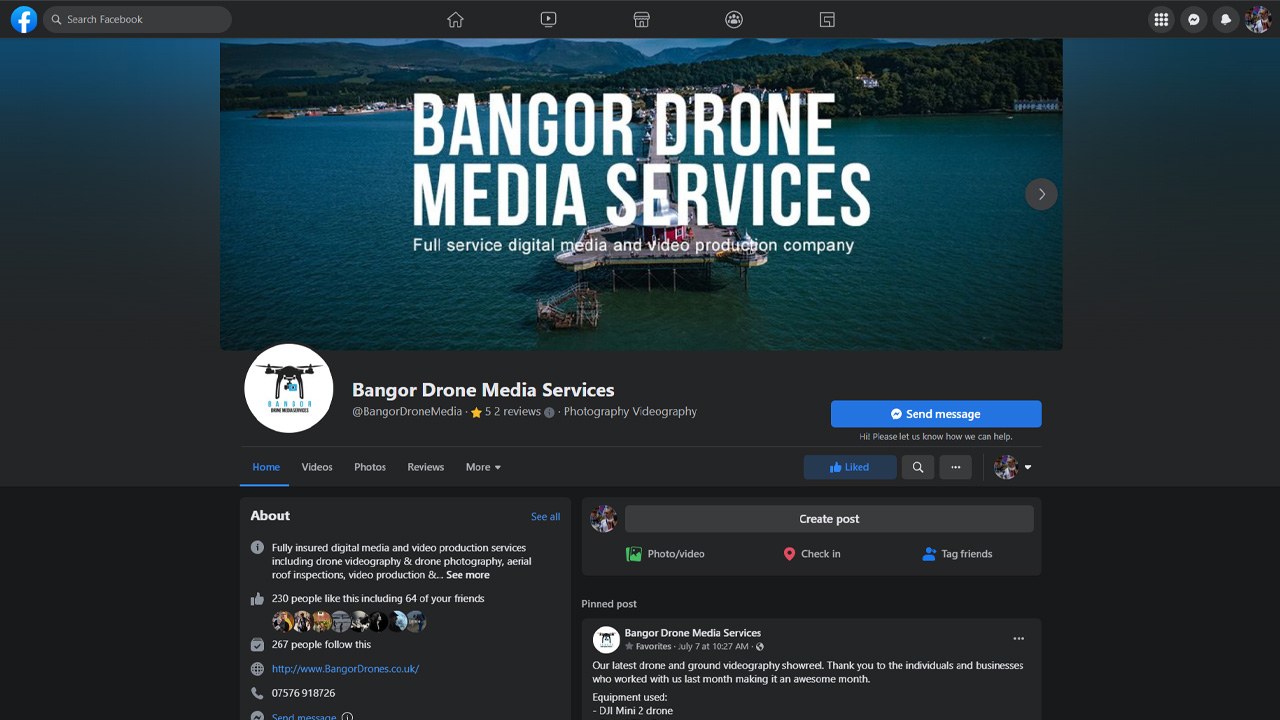Open the Notifications bell icon

click(x=1226, y=19)
